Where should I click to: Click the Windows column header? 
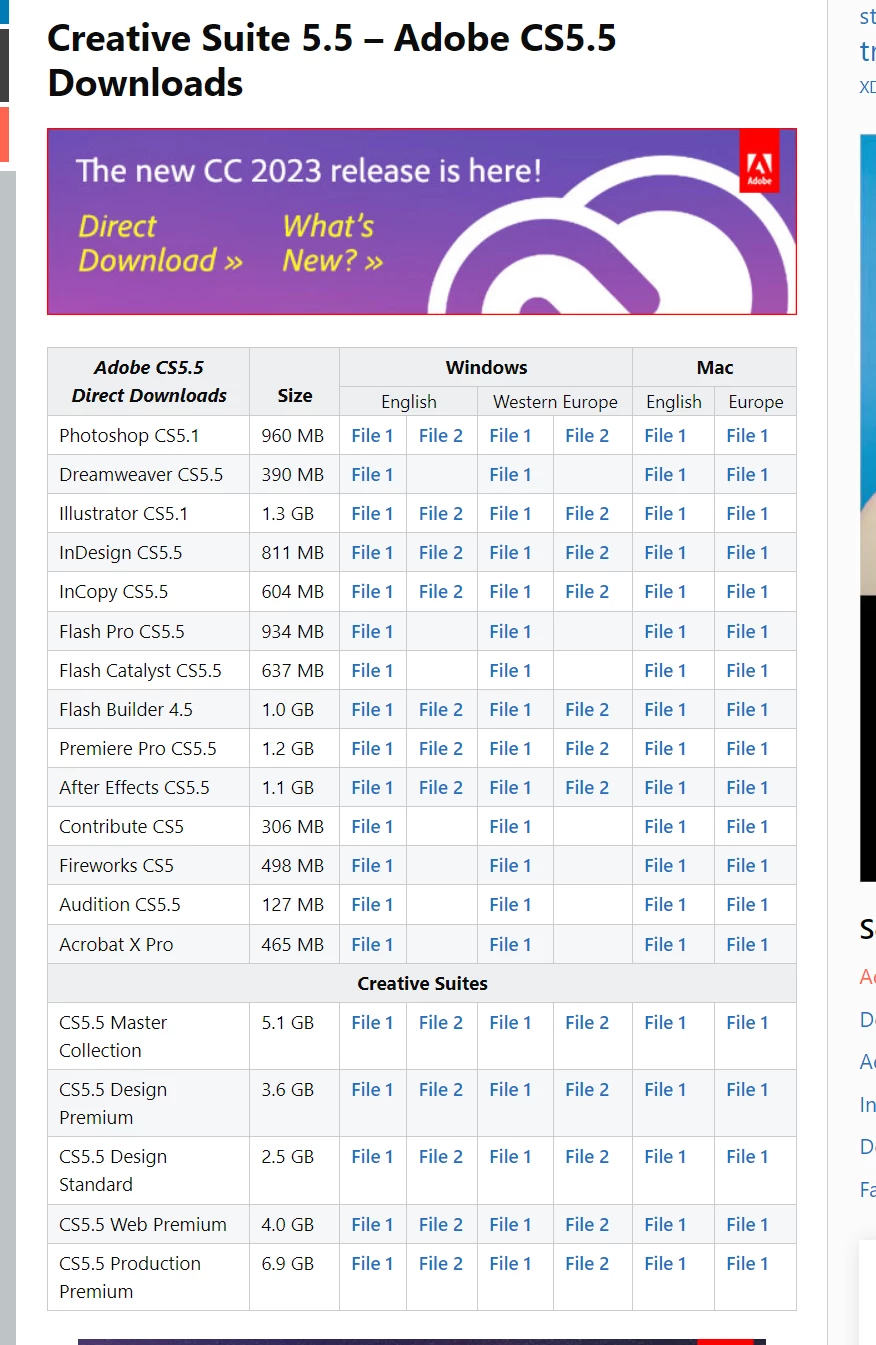coord(486,367)
